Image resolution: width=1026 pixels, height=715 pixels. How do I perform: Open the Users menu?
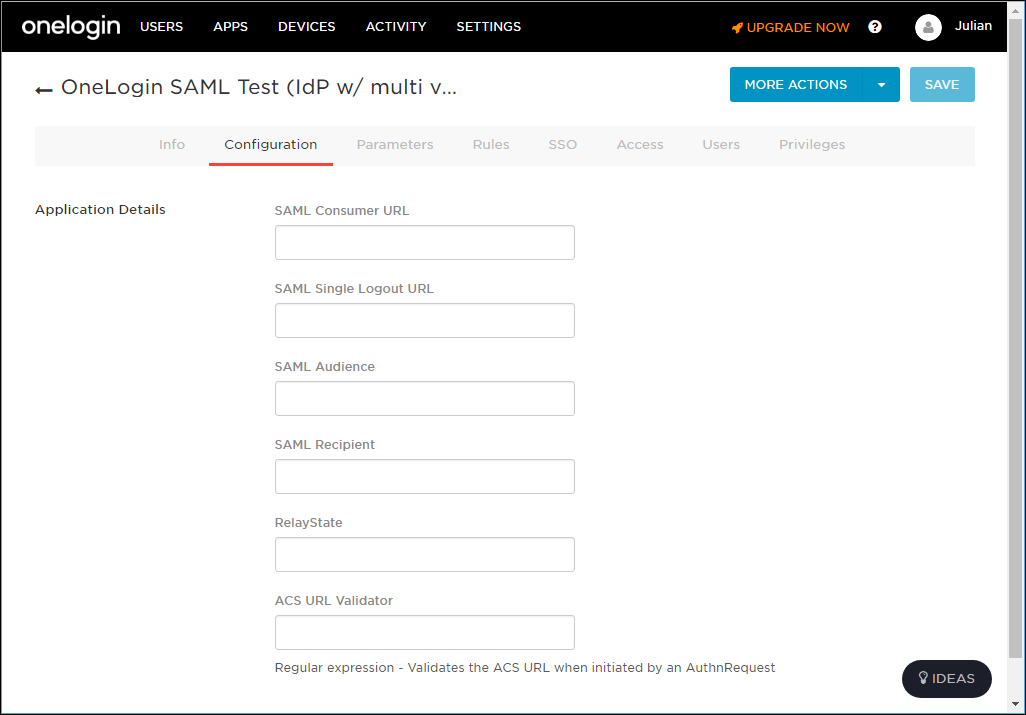coord(162,27)
